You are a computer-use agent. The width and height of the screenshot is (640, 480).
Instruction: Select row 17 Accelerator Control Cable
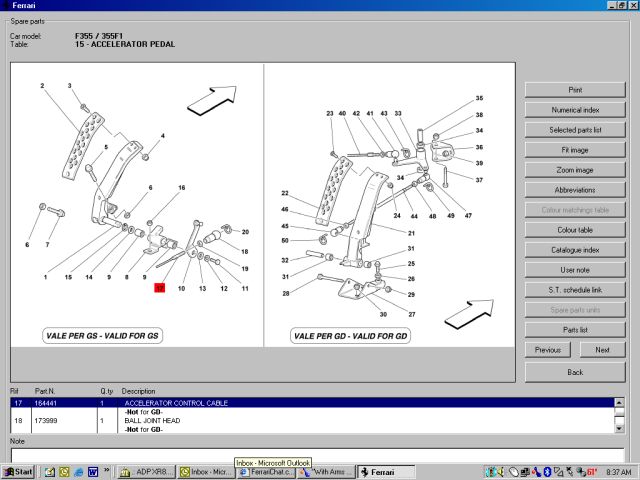point(312,403)
